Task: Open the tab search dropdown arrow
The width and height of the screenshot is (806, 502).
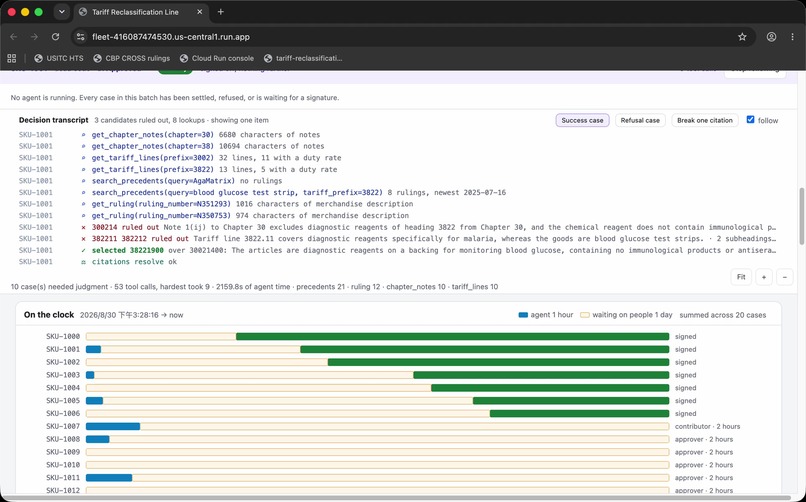Action: [62, 12]
